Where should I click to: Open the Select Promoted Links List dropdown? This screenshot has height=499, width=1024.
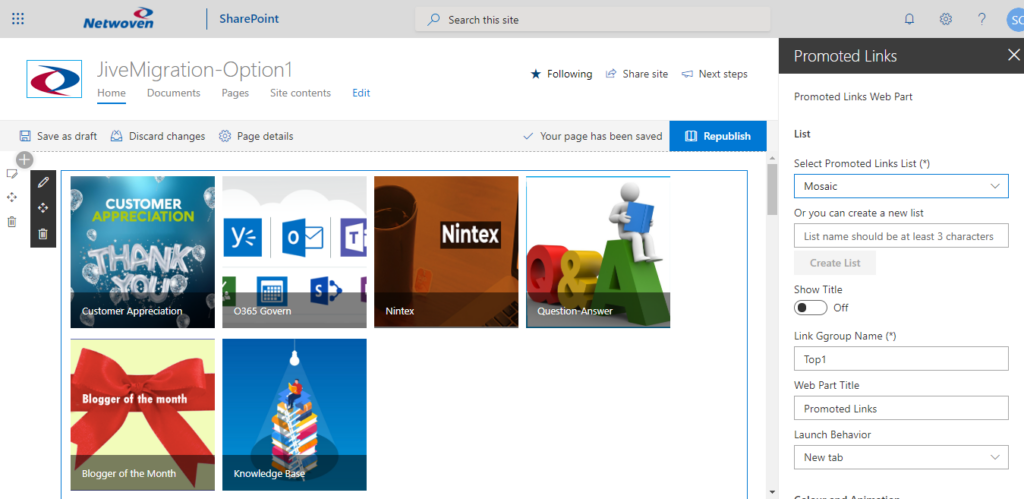pos(901,186)
